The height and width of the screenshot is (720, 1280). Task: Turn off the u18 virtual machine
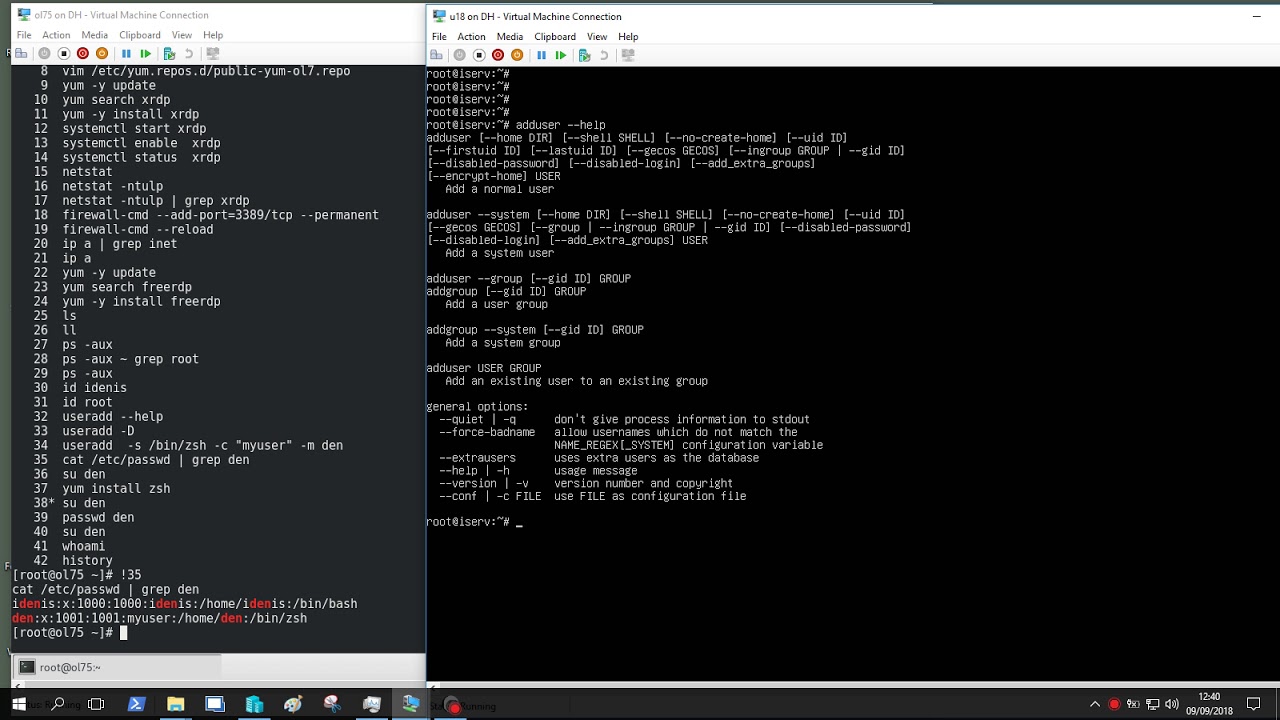pyautogui.click(x=479, y=55)
